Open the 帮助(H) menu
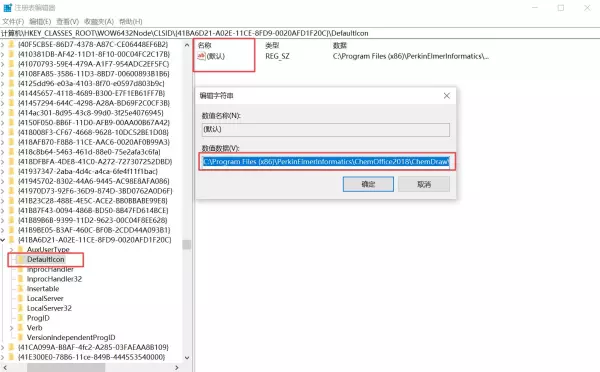 coord(131,21)
